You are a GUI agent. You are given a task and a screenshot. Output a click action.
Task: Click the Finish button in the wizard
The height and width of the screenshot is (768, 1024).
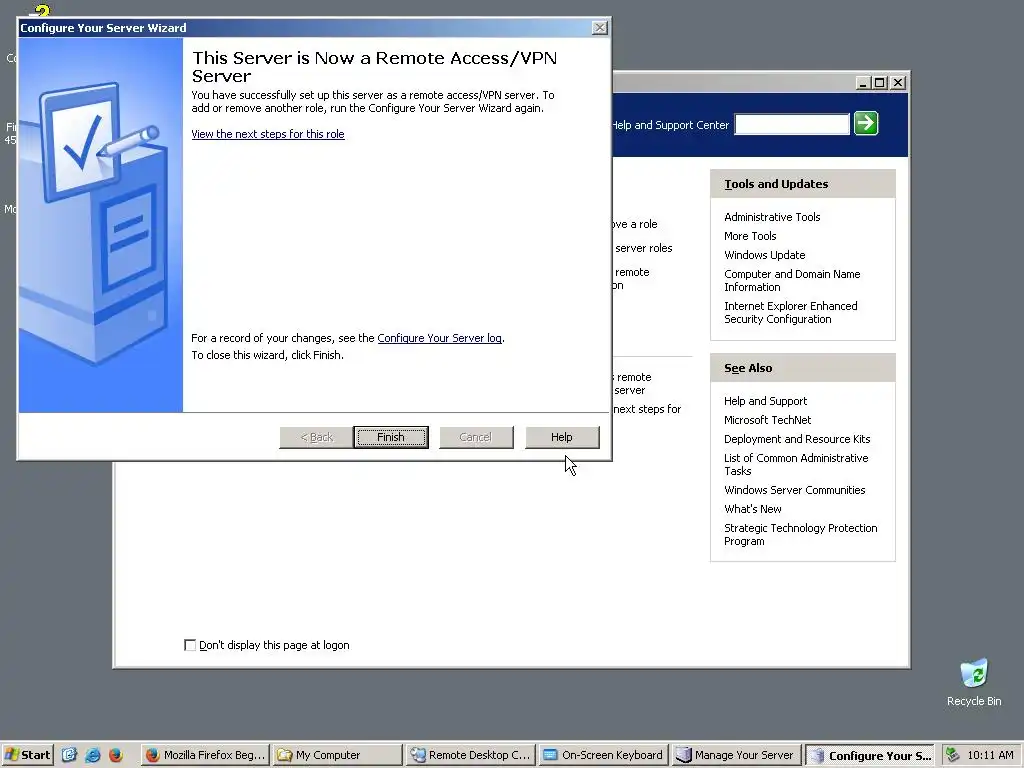391,437
